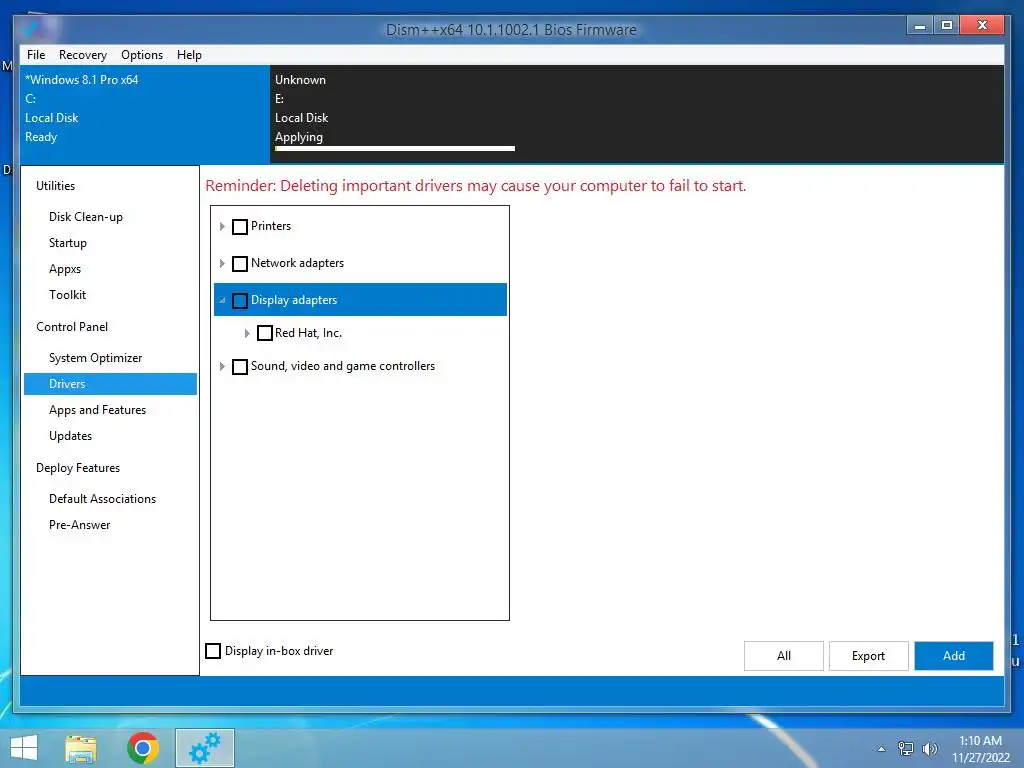Open the Appxs page
1024x768 pixels.
tap(65, 269)
